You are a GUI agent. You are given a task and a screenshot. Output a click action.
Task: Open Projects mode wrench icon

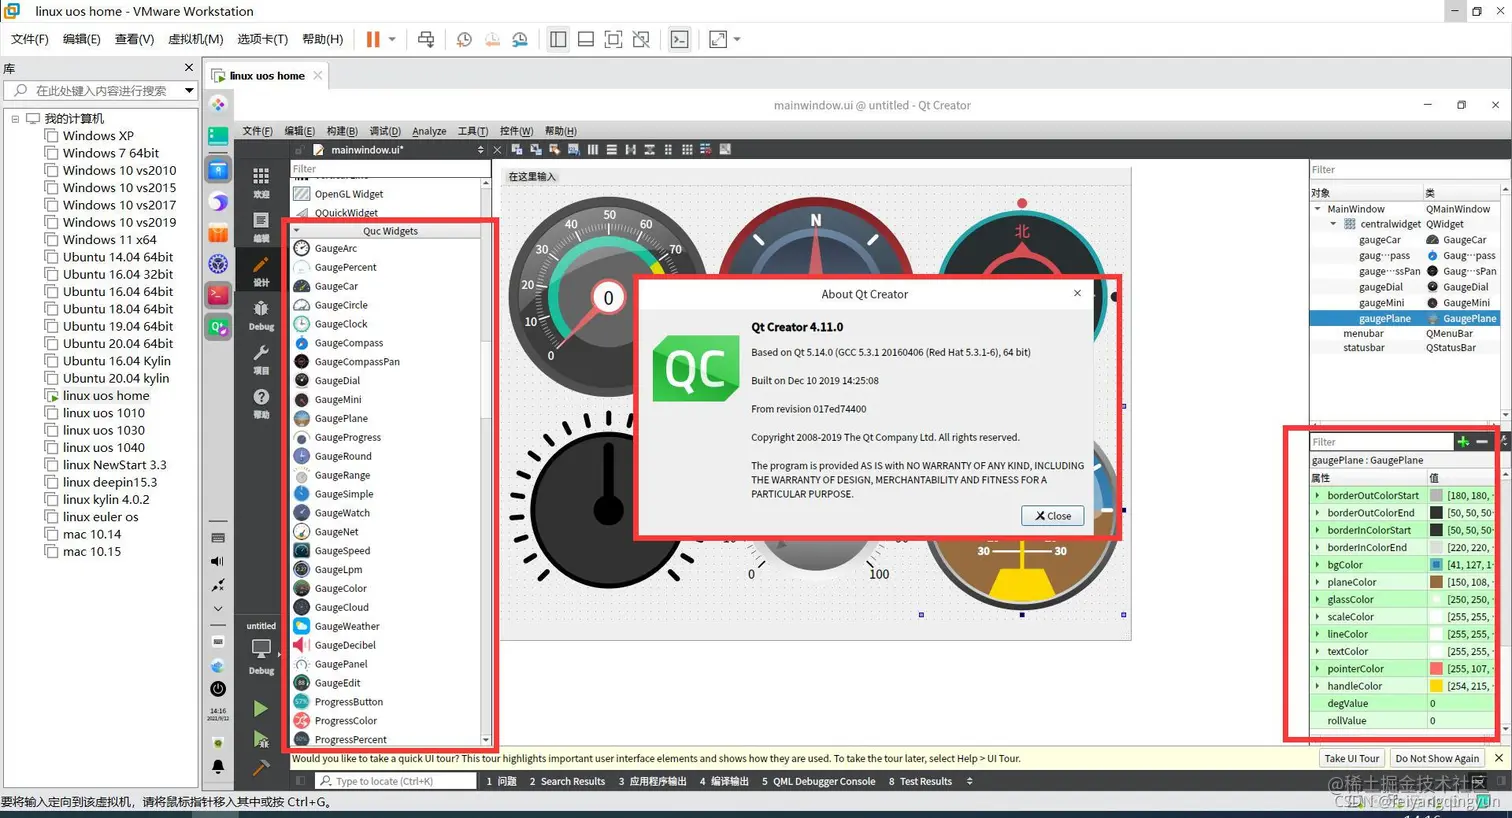pyautogui.click(x=261, y=358)
